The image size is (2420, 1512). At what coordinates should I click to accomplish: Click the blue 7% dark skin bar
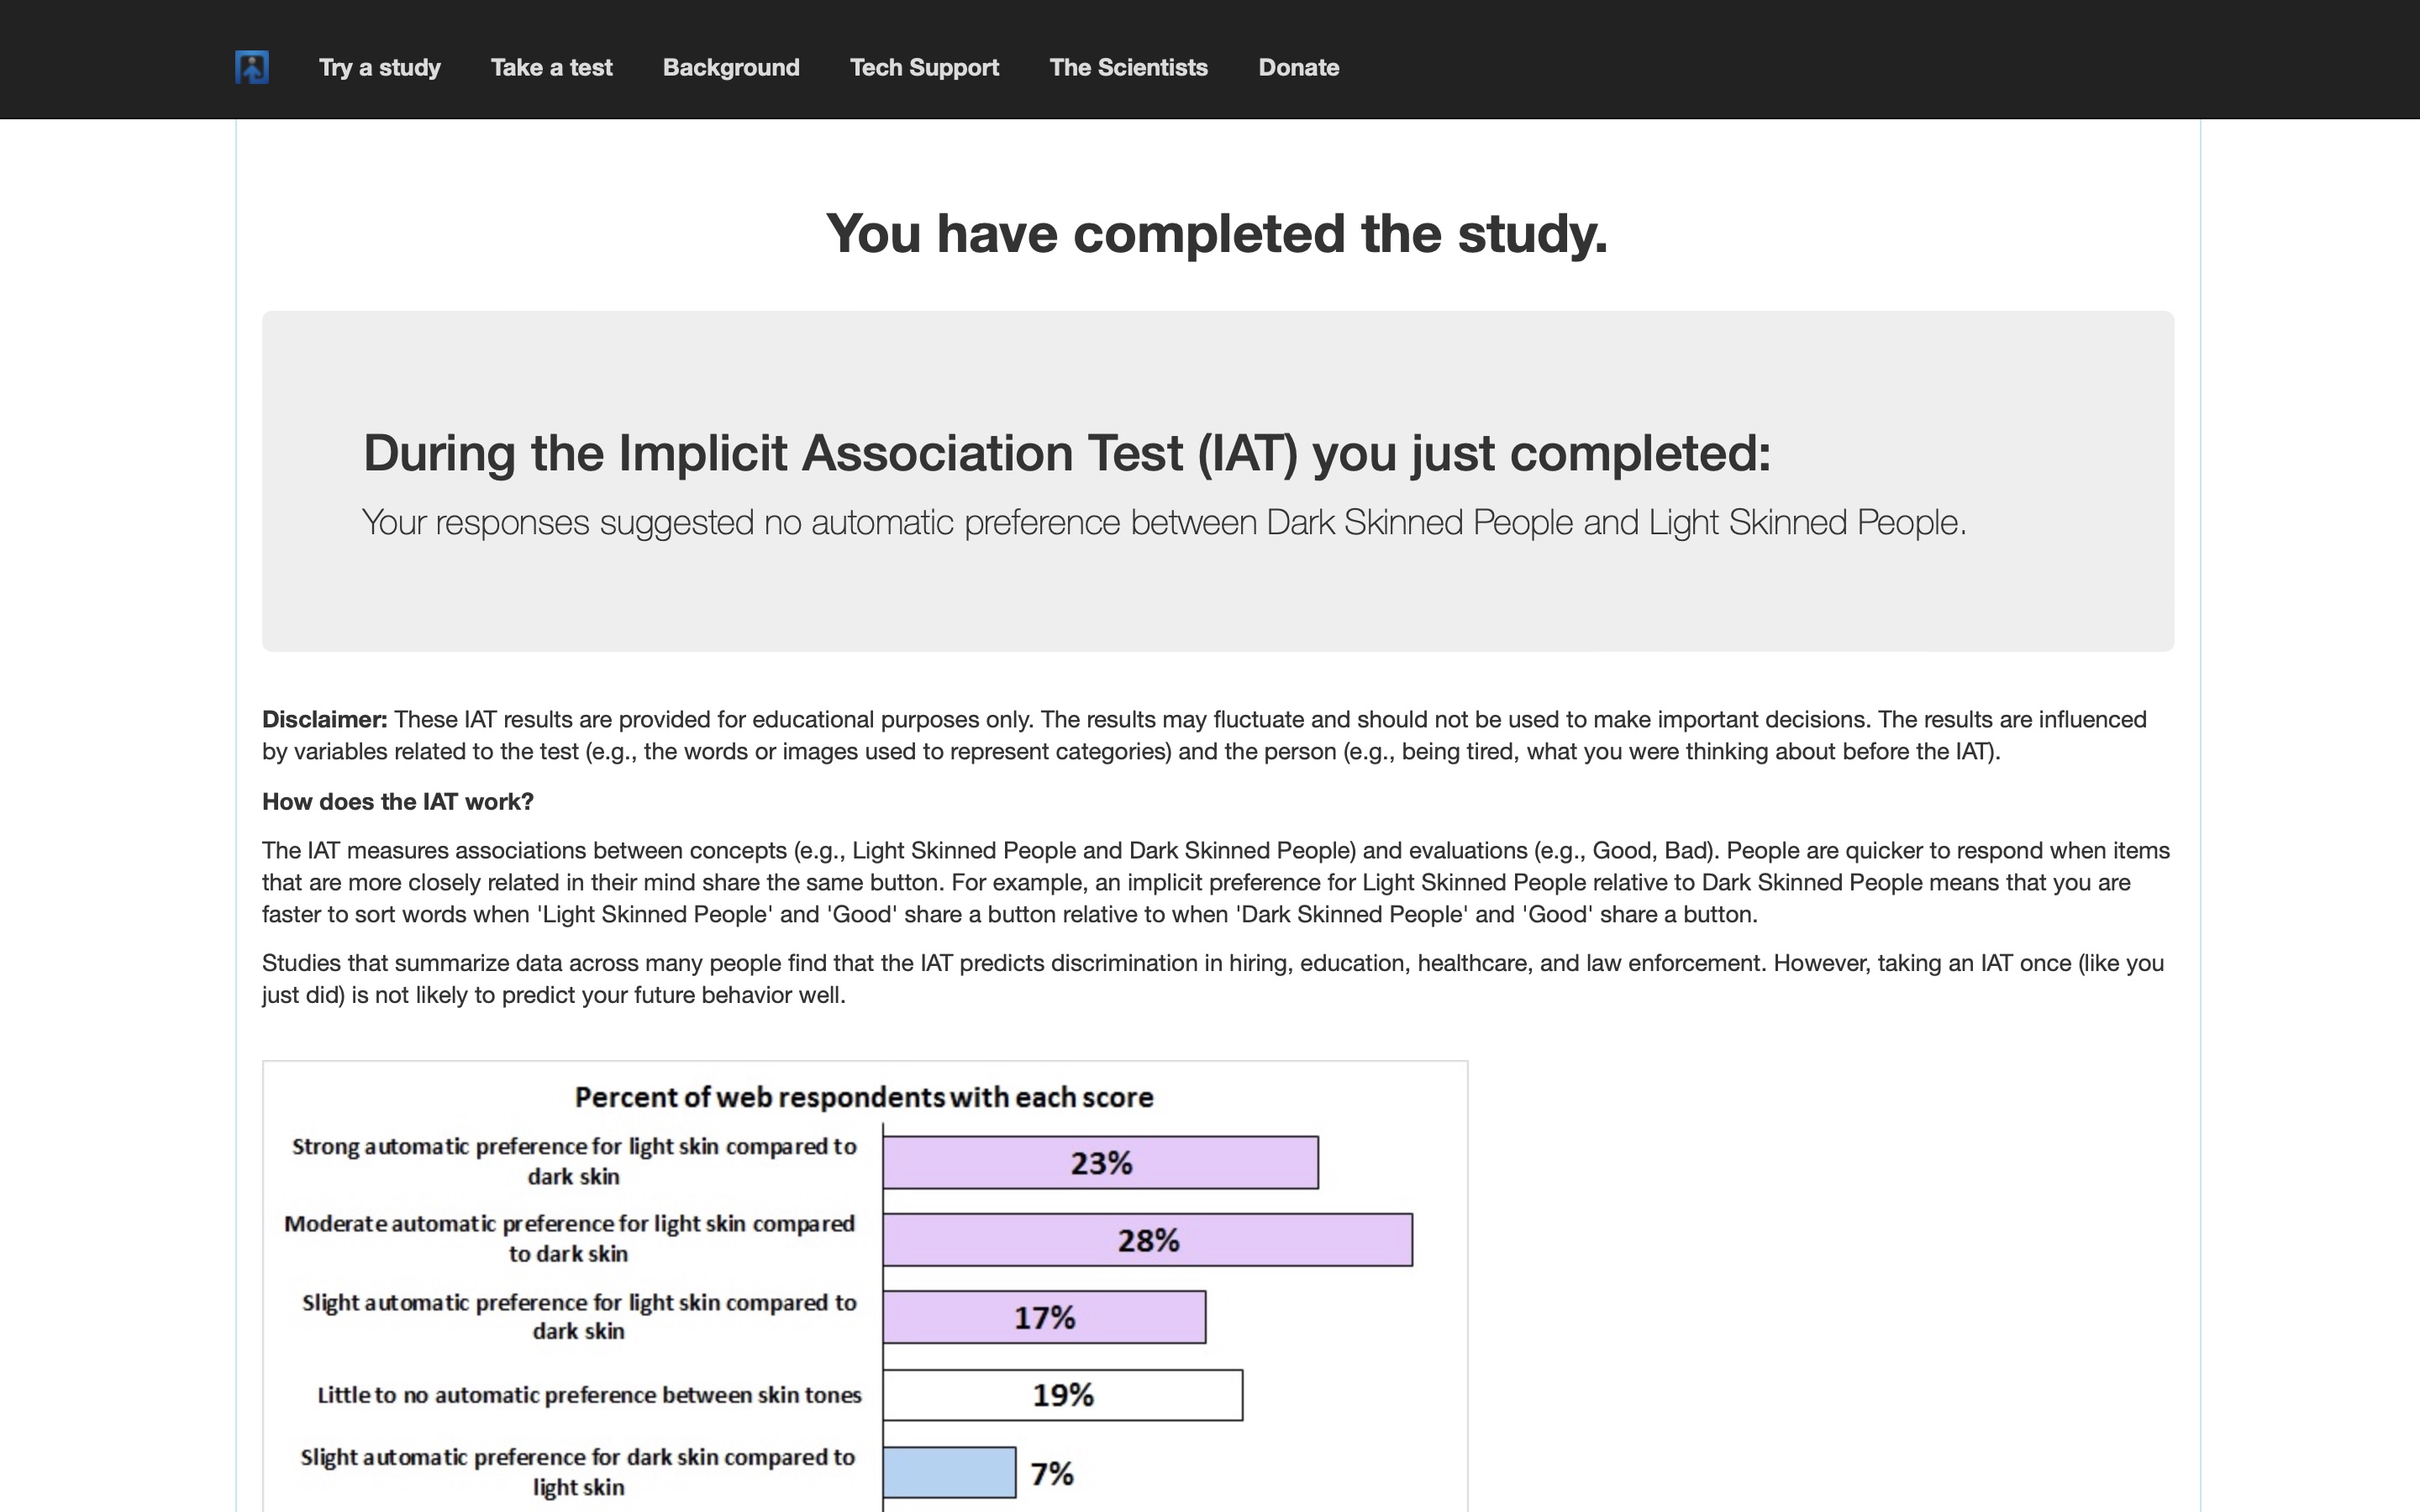(950, 1472)
